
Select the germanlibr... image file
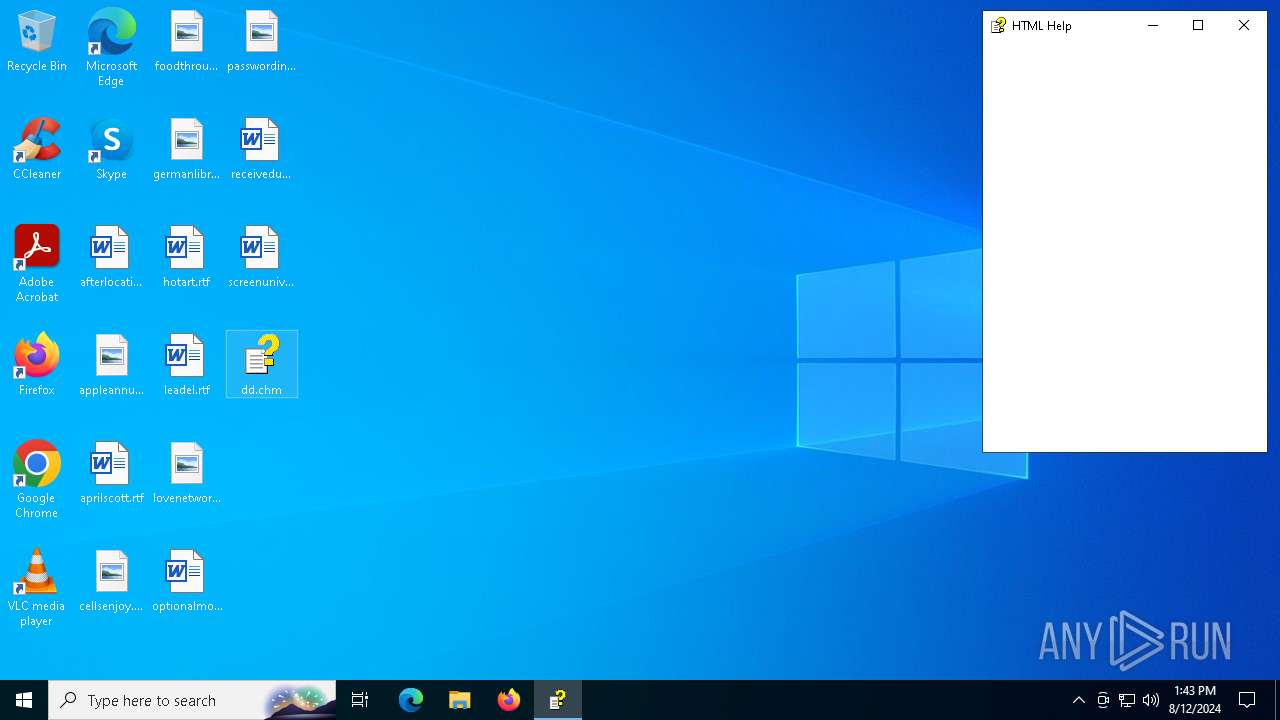[186, 150]
